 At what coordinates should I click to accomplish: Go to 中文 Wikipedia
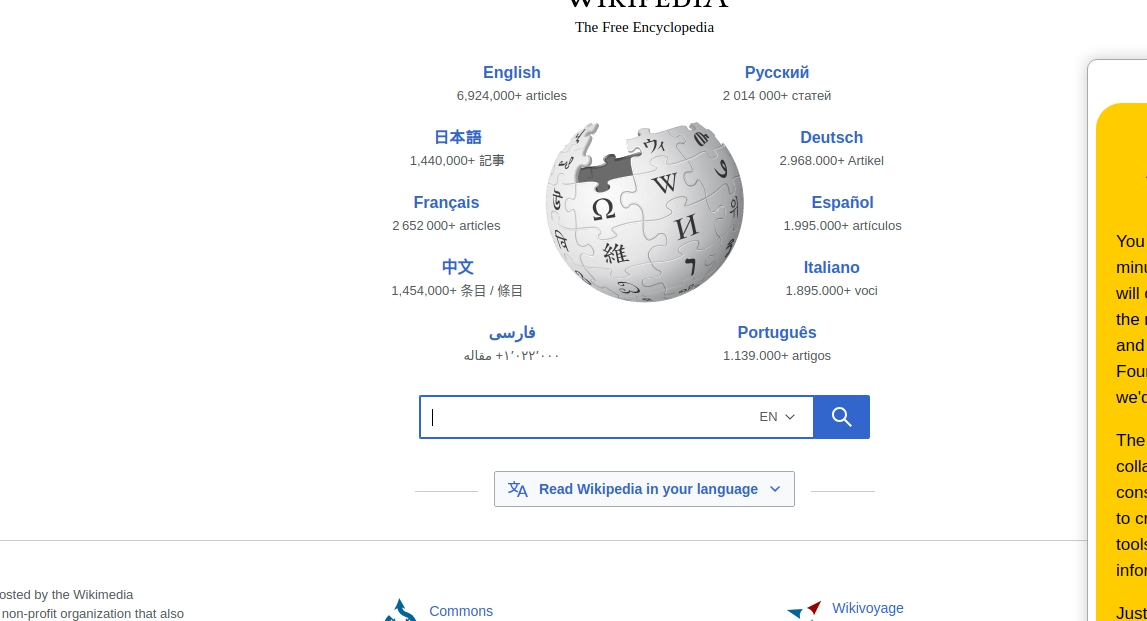[458, 268]
